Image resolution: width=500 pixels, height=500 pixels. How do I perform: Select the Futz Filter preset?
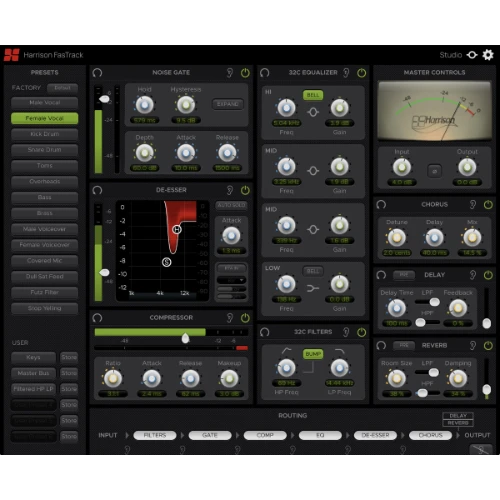tap(45, 293)
